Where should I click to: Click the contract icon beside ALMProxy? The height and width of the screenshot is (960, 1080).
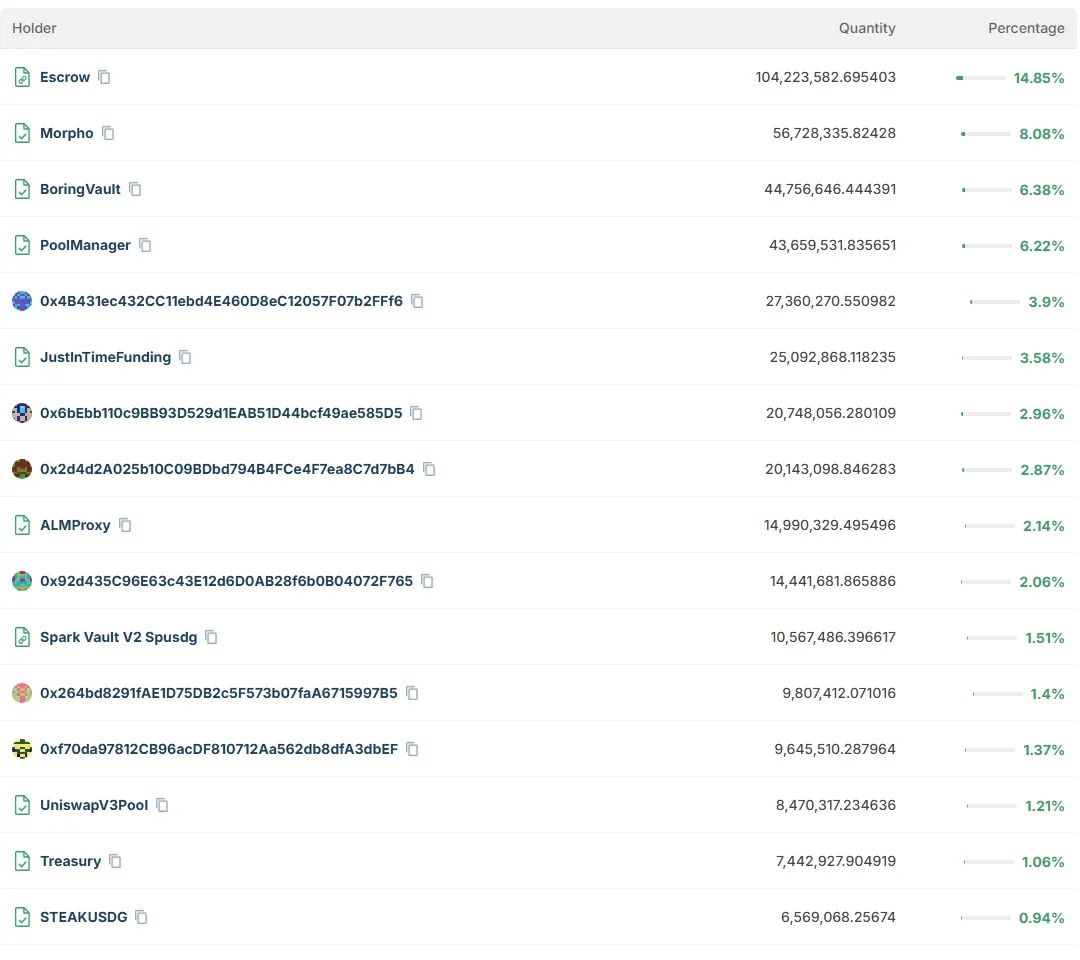coord(22,525)
